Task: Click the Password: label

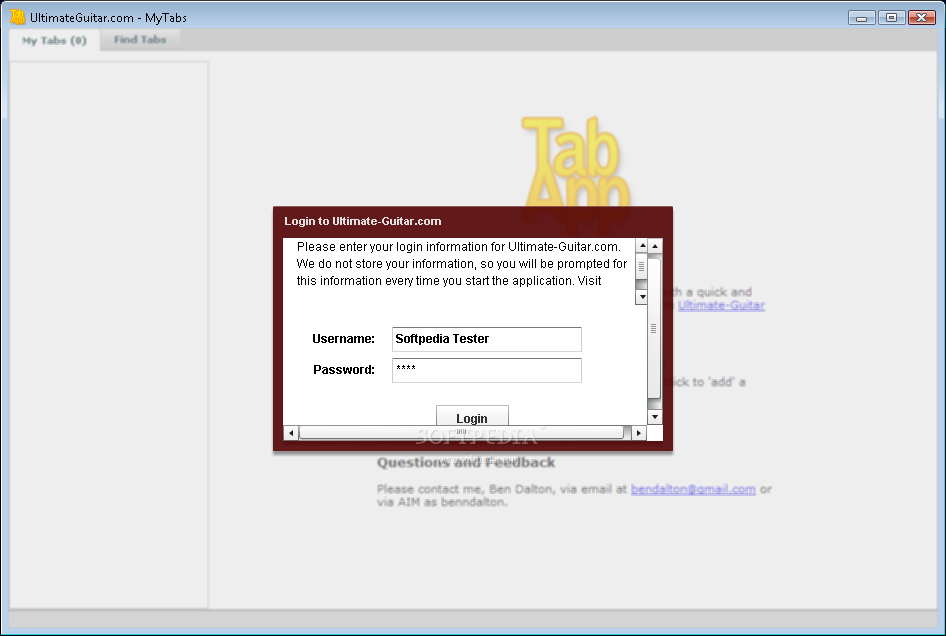Action: point(344,370)
